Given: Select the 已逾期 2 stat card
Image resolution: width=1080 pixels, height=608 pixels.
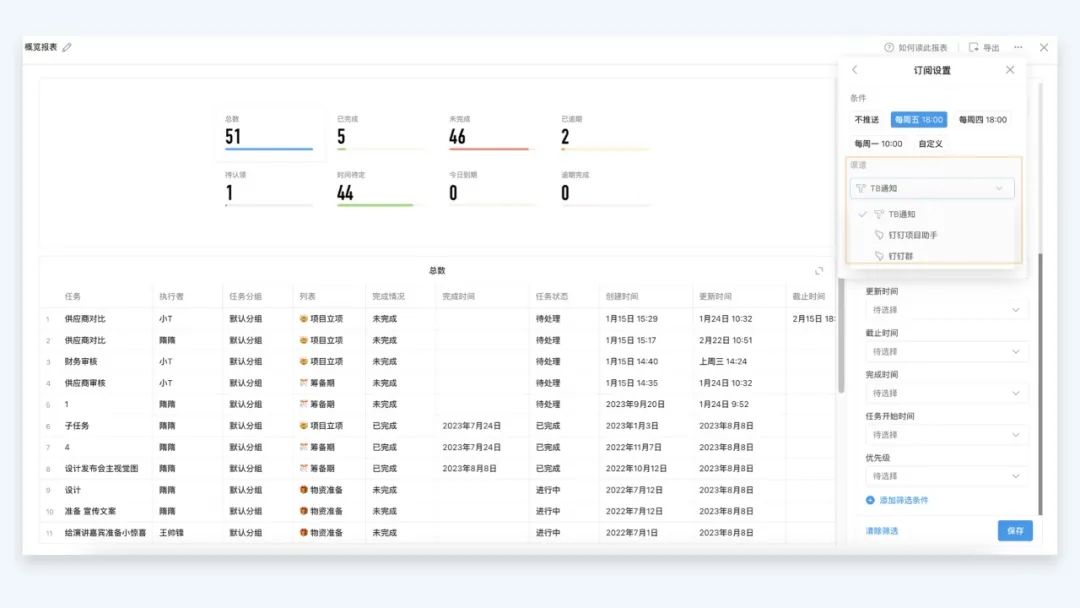Looking at the screenshot, I should click(605, 132).
